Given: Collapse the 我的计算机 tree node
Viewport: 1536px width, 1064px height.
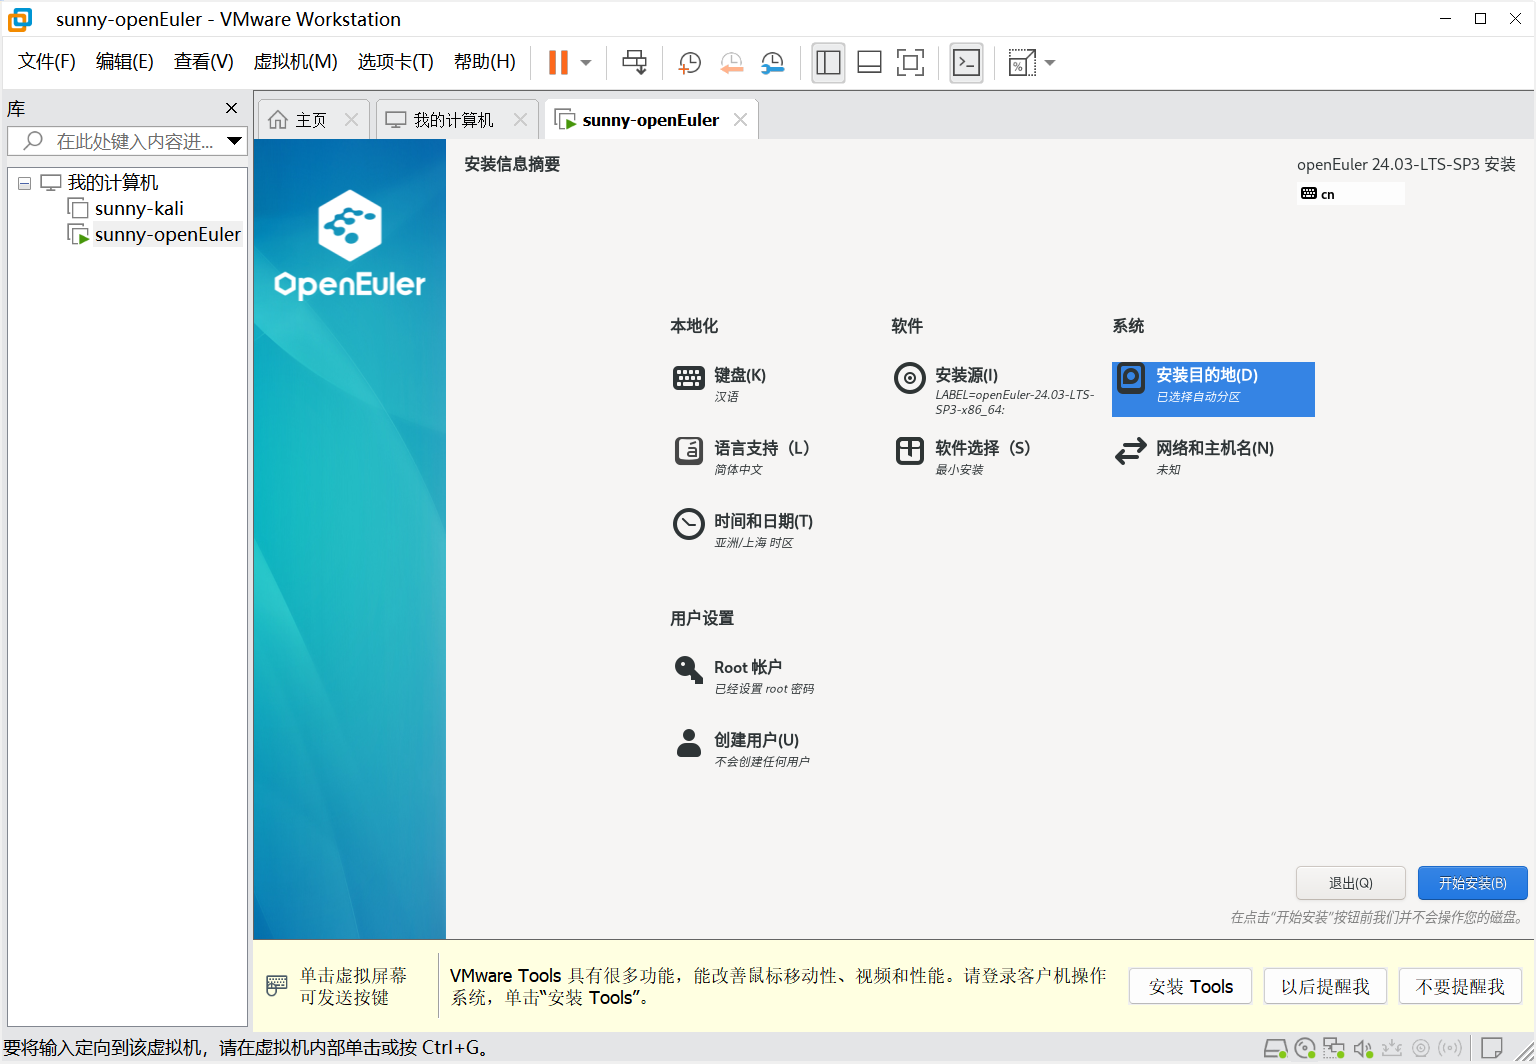Looking at the screenshot, I should click(x=24, y=183).
